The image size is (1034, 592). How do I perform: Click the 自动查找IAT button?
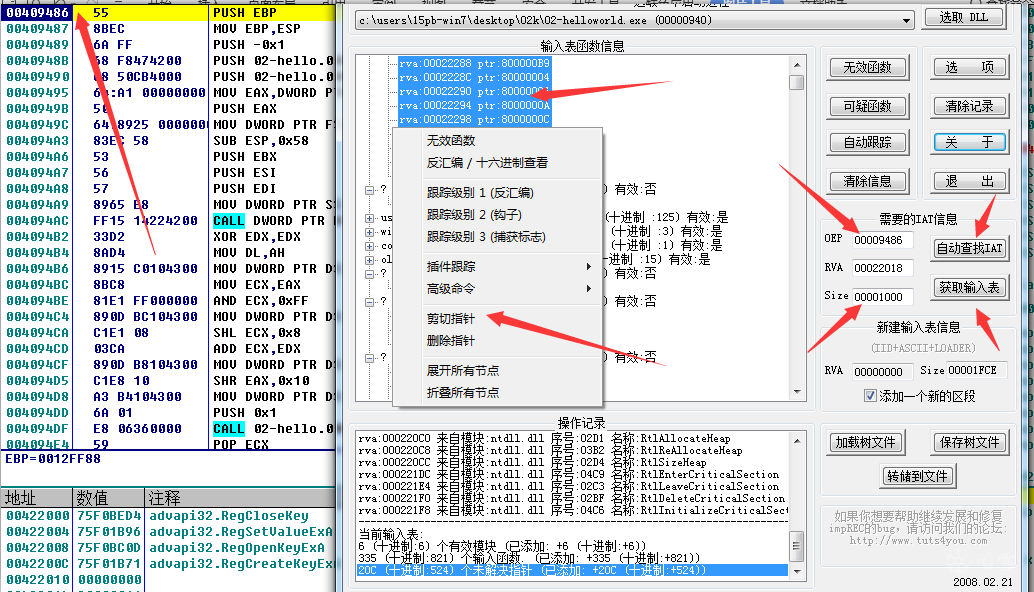[969, 249]
